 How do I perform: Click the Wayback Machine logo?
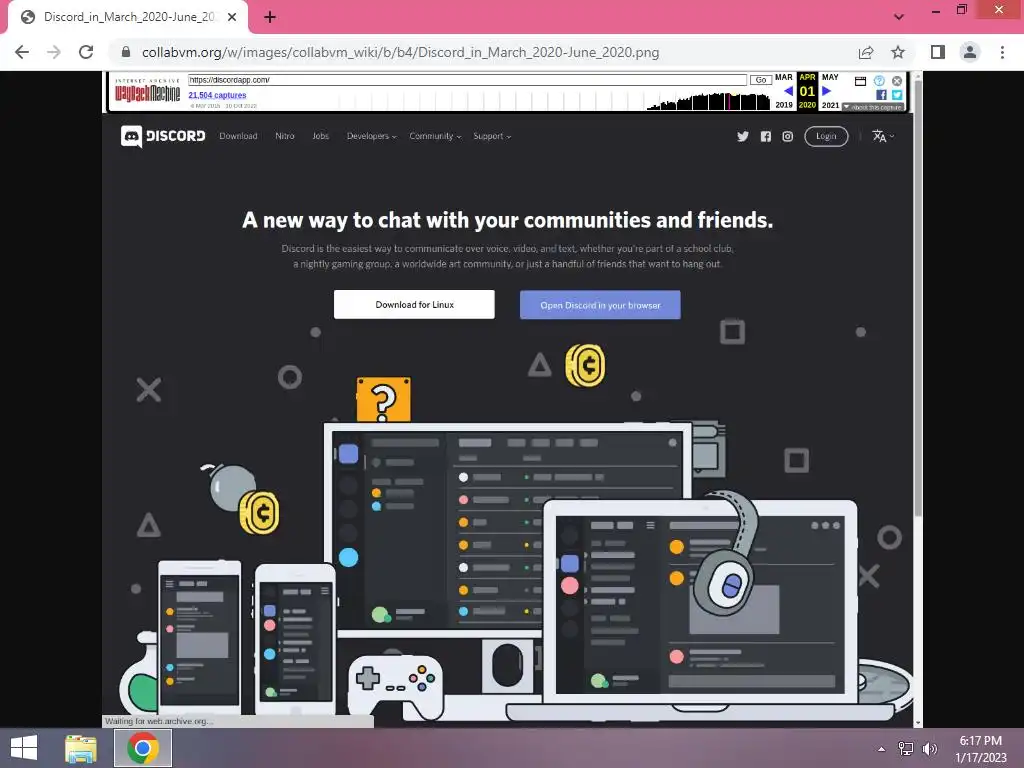coord(148,91)
